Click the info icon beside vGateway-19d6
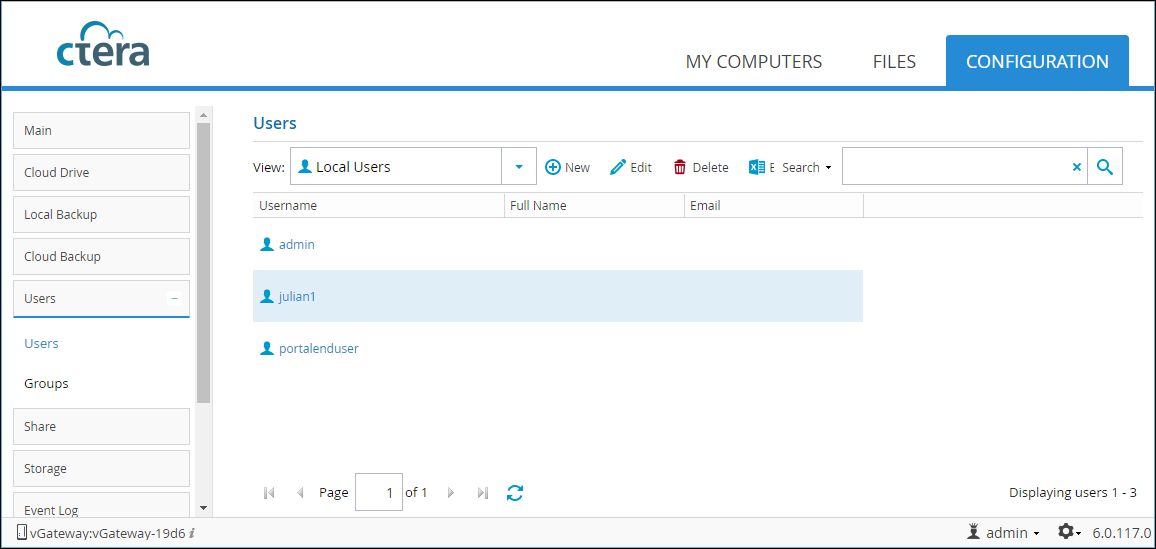This screenshot has width=1156, height=549. pos(192,532)
